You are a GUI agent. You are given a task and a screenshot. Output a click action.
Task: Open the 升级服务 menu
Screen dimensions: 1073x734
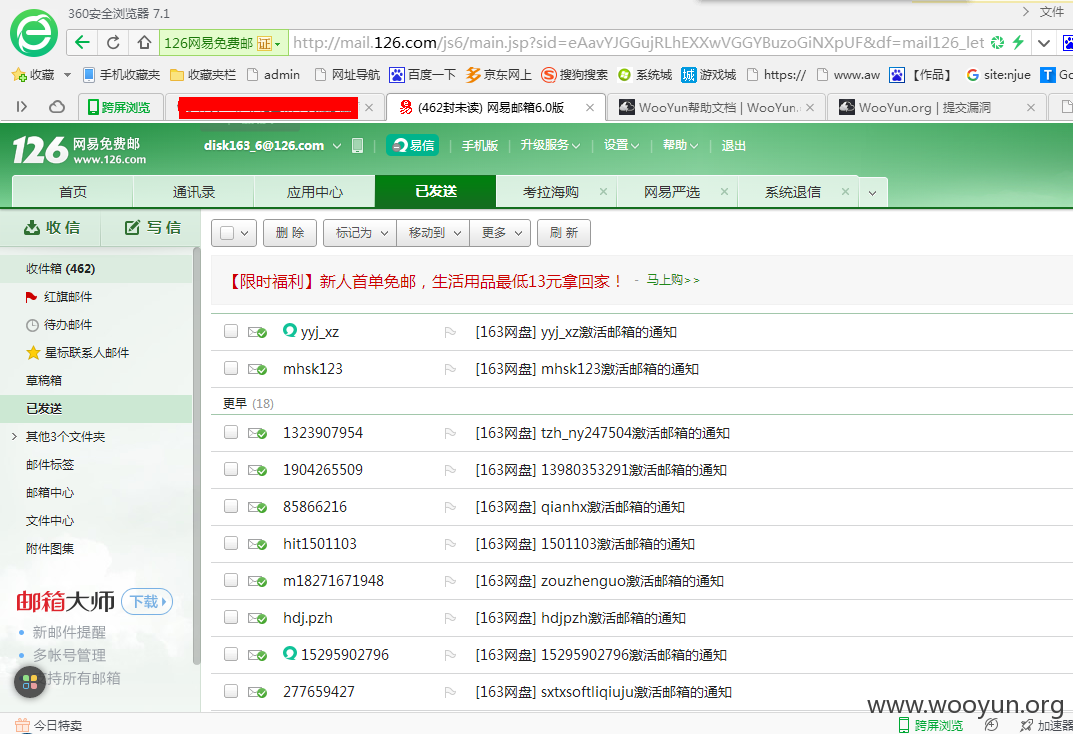550,145
